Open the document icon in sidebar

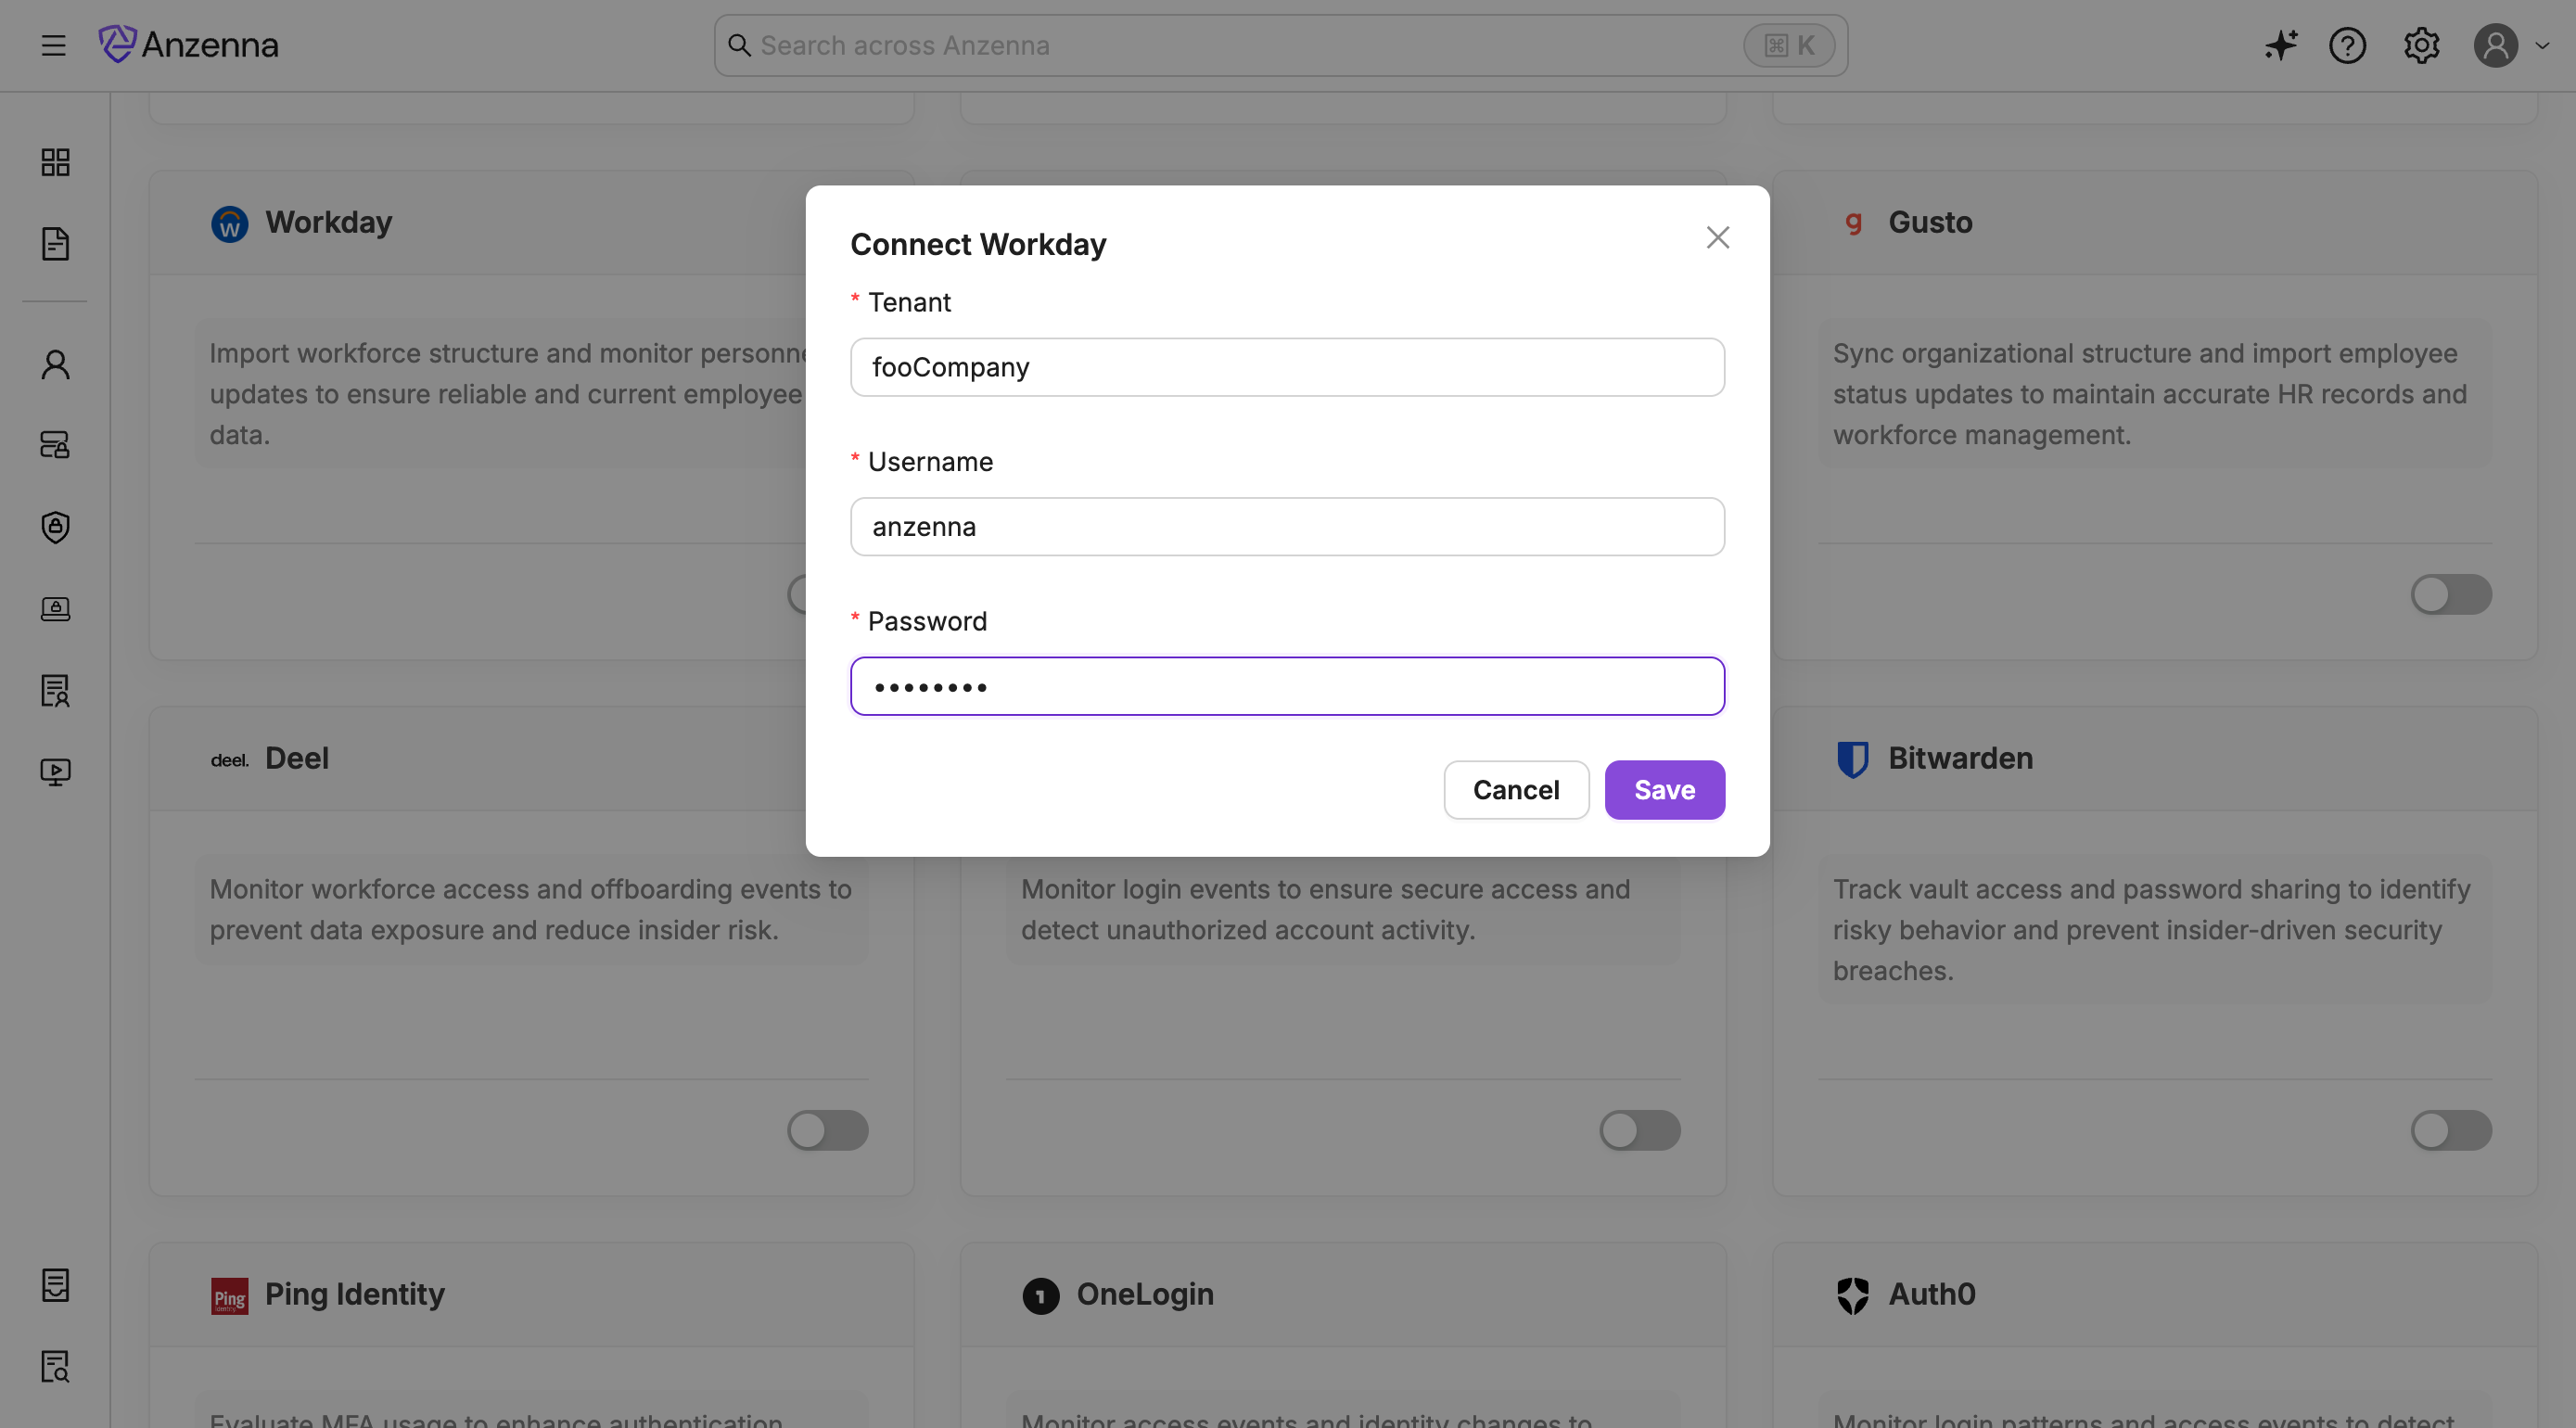(55, 244)
